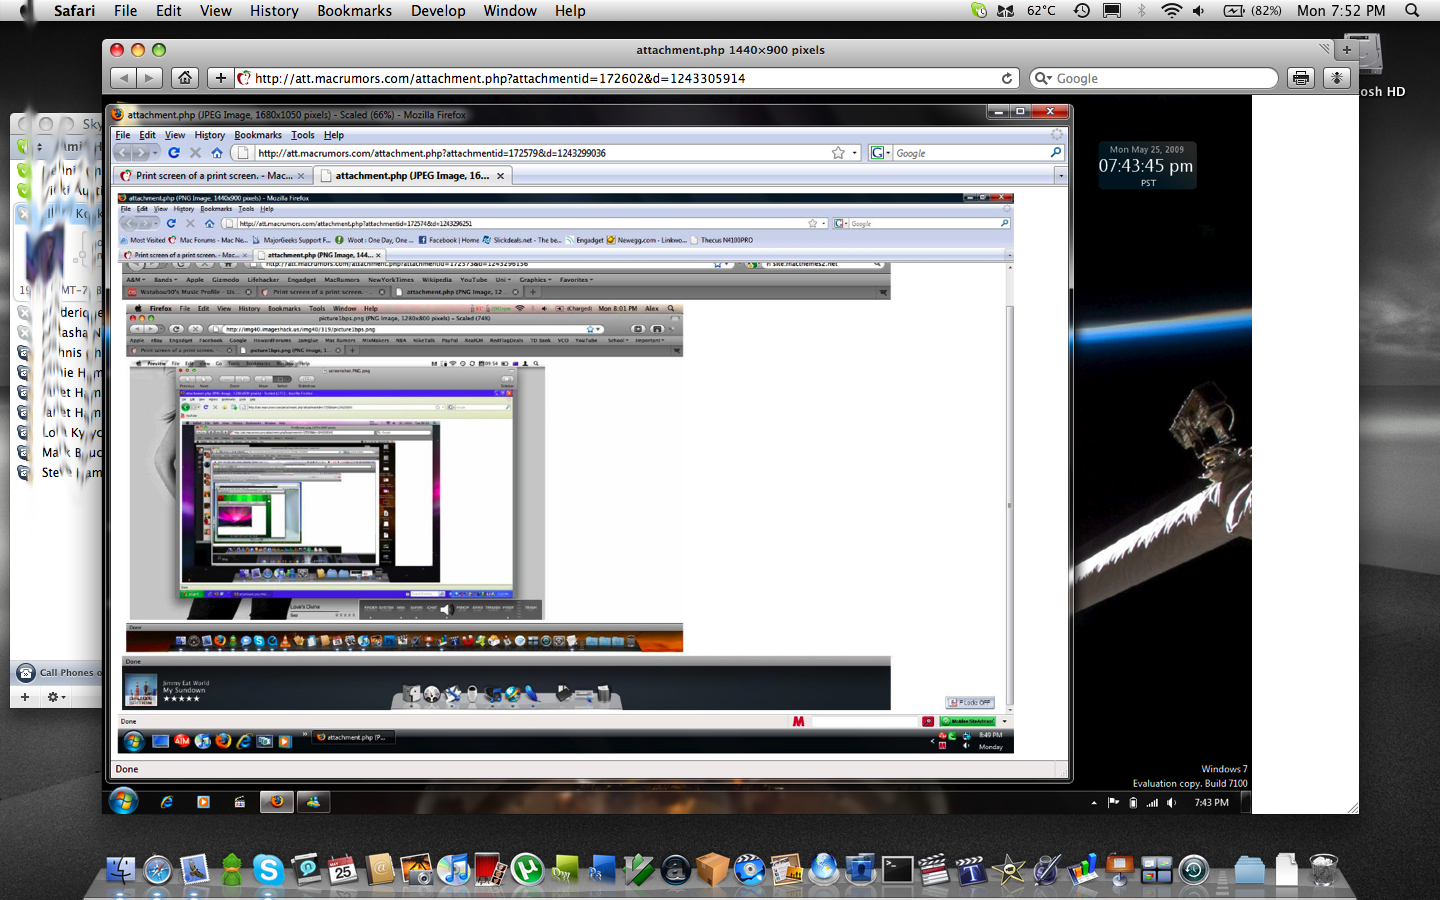Image resolution: width=1440 pixels, height=900 pixels.
Task: Open iCal from the Dock
Action: click(342, 869)
